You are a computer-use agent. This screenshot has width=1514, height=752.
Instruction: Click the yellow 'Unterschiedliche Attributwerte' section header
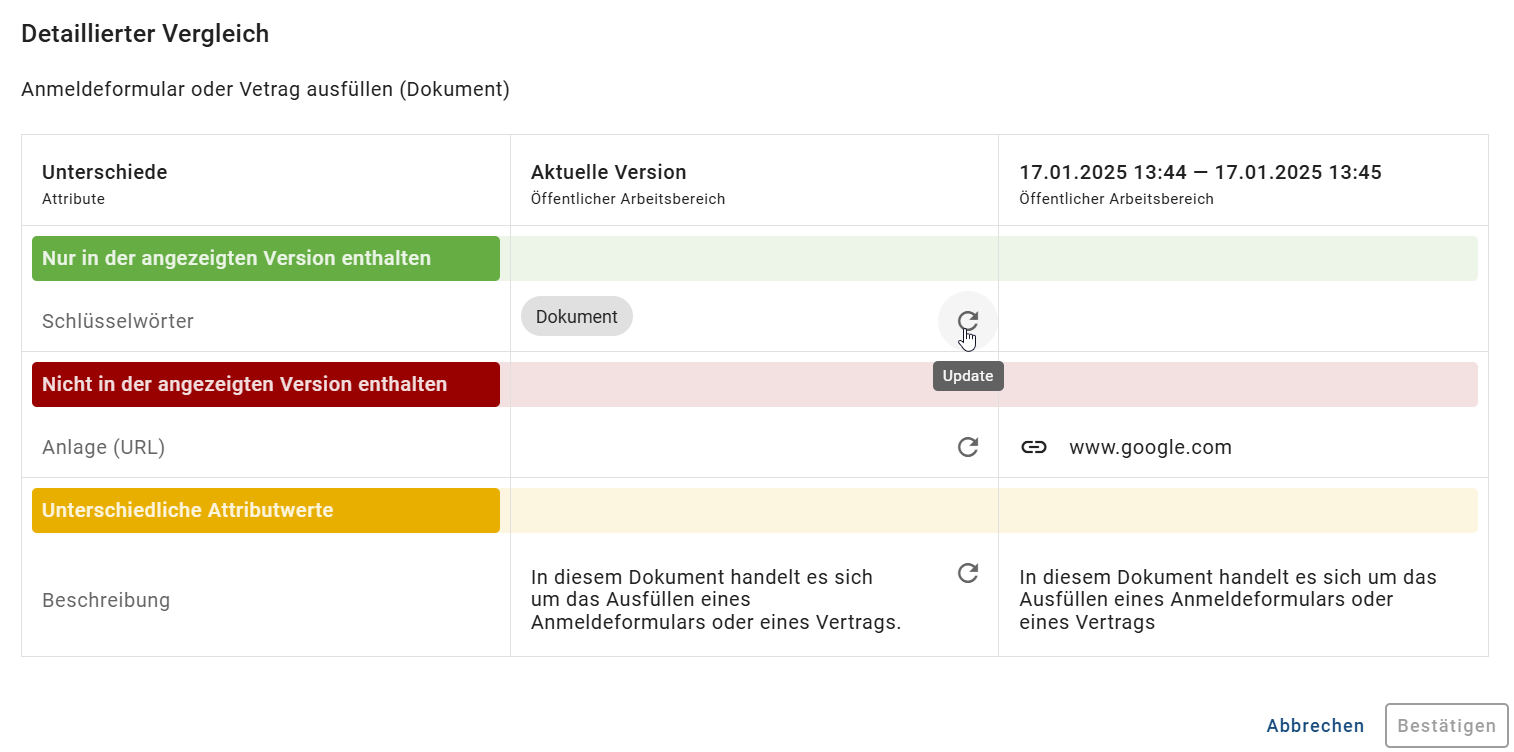click(265, 510)
